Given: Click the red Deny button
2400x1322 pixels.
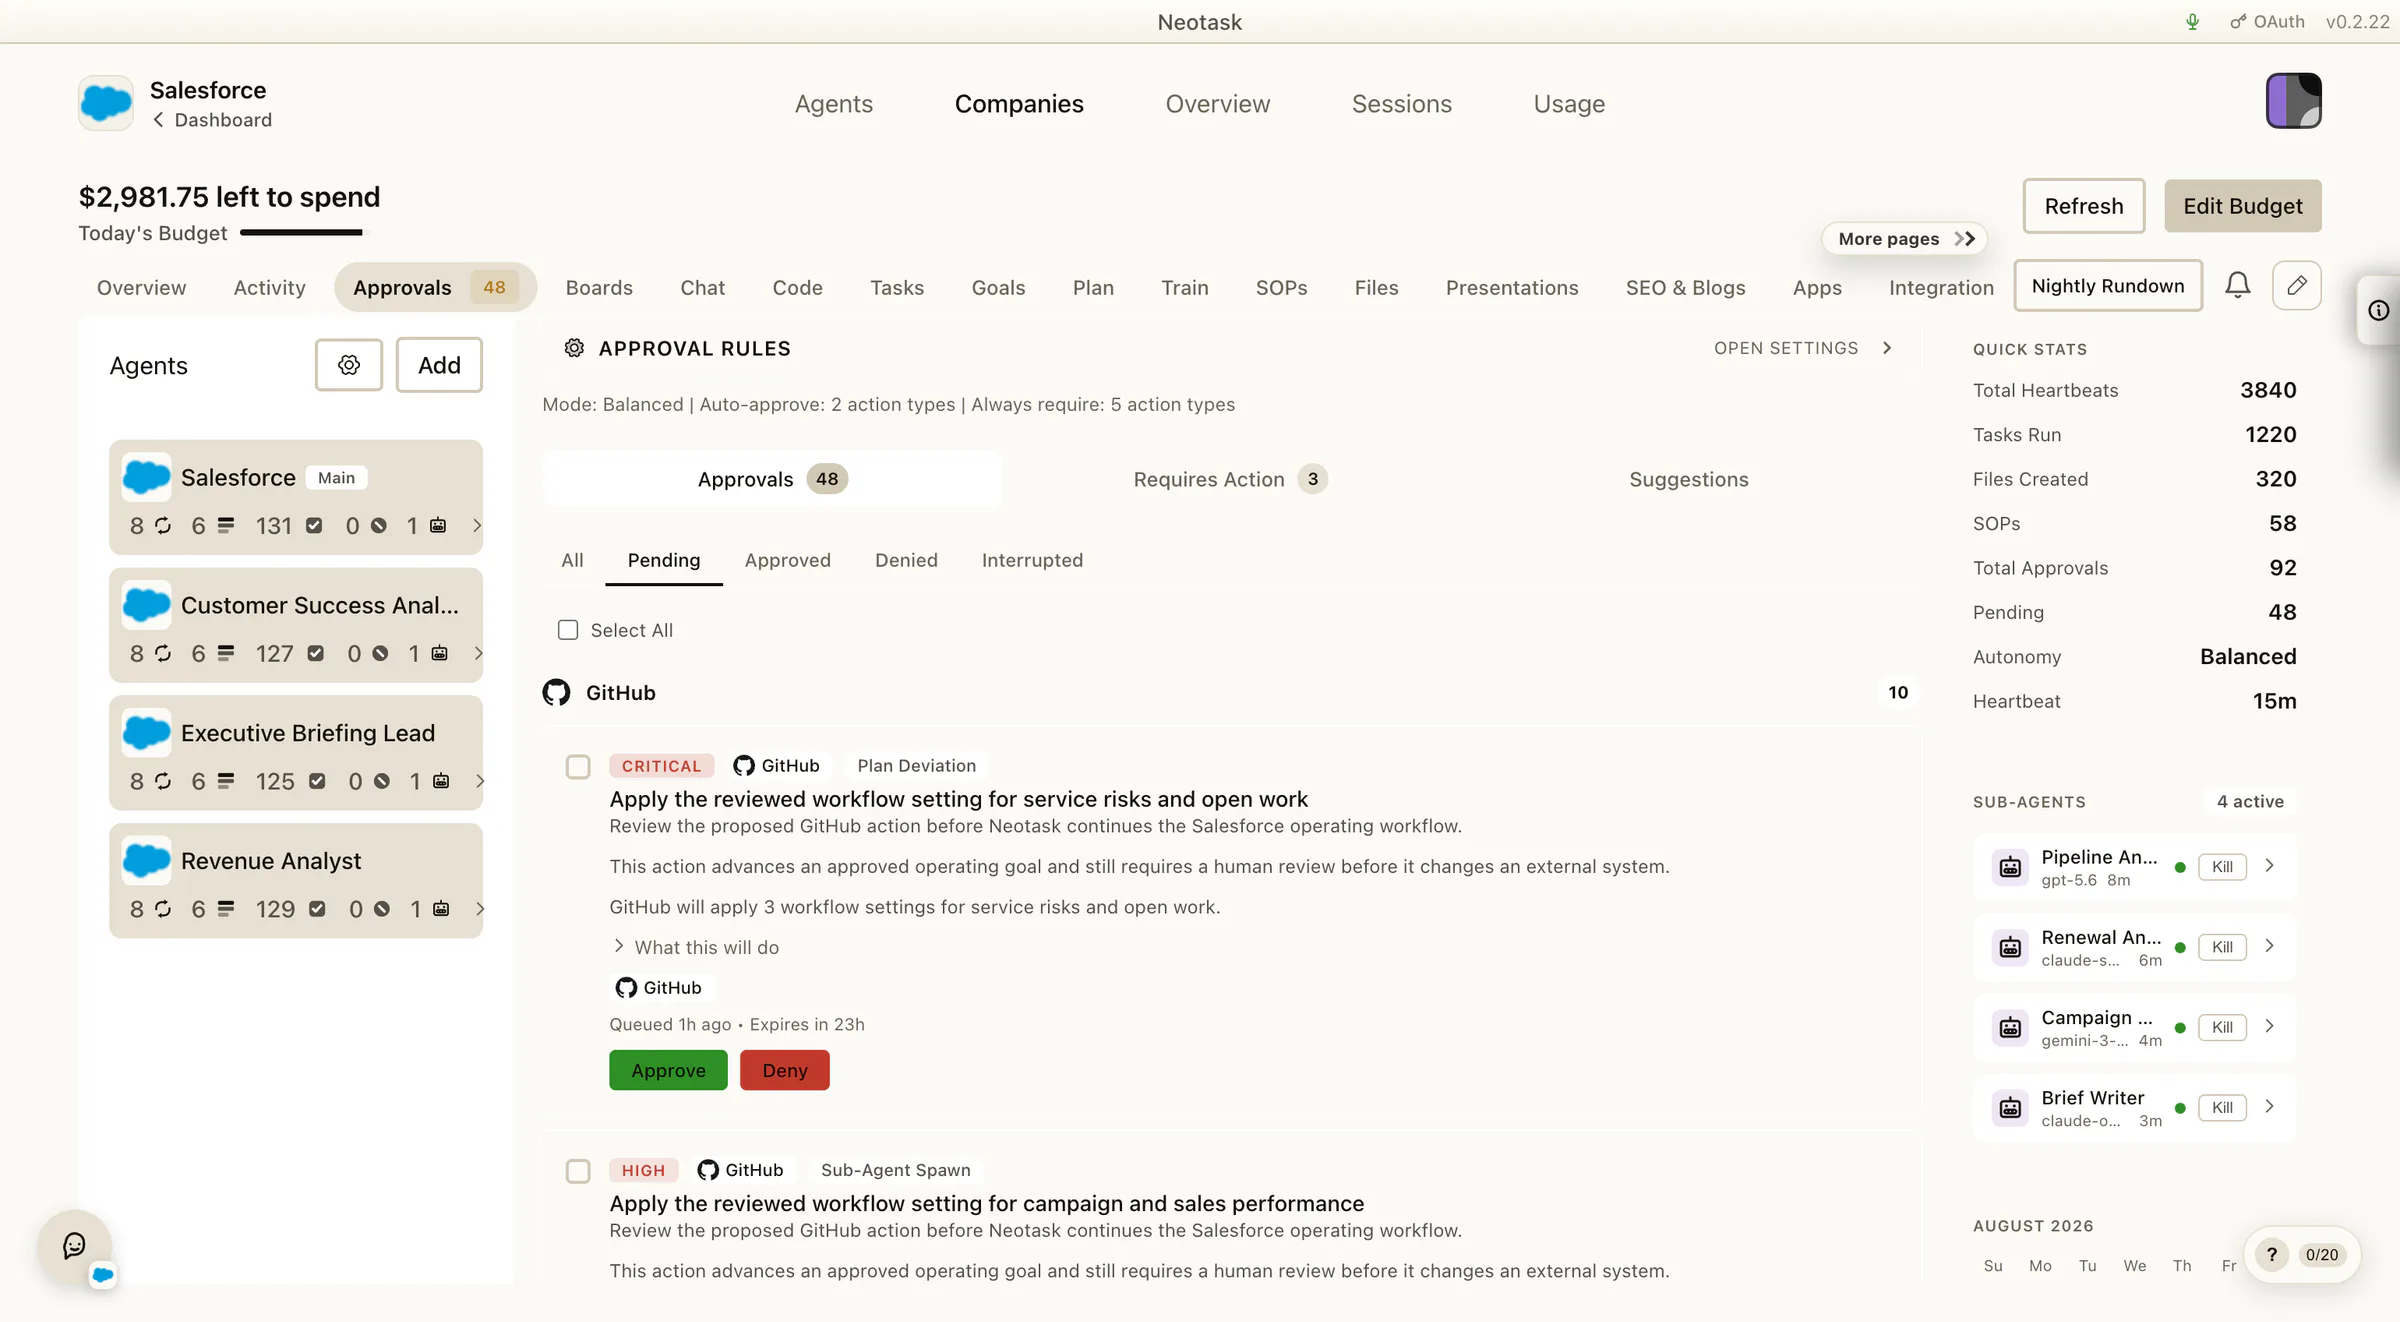Looking at the screenshot, I should point(784,1070).
